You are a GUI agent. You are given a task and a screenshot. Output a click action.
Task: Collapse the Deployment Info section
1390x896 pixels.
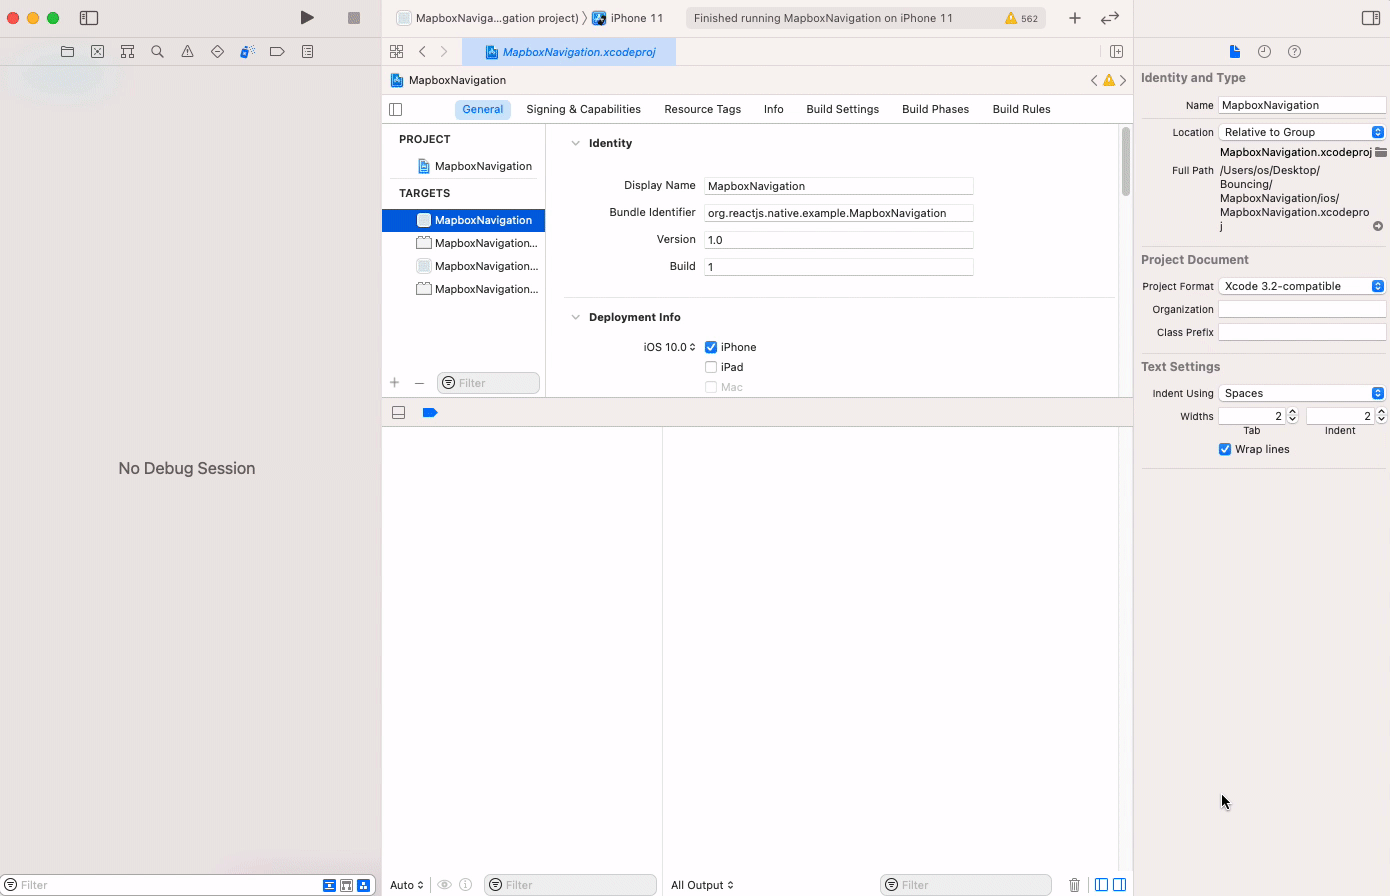[575, 317]
